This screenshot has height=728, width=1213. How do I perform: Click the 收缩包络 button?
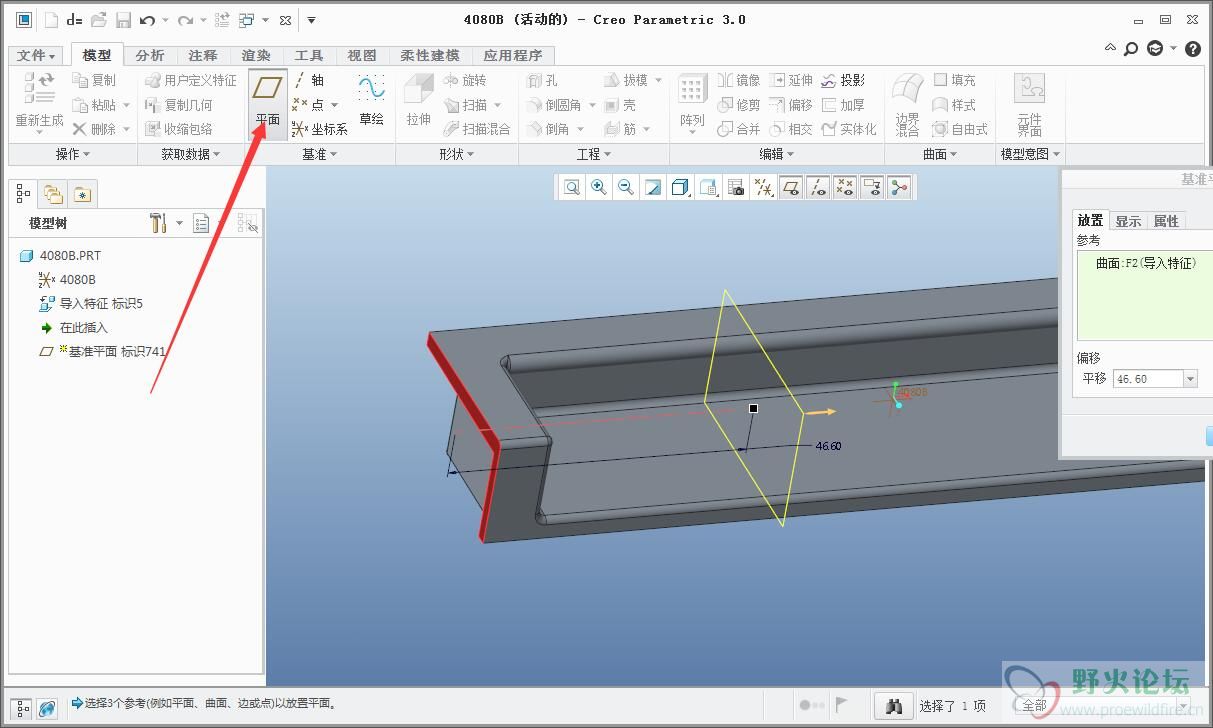pyautogui.click(x=179, y=128)
